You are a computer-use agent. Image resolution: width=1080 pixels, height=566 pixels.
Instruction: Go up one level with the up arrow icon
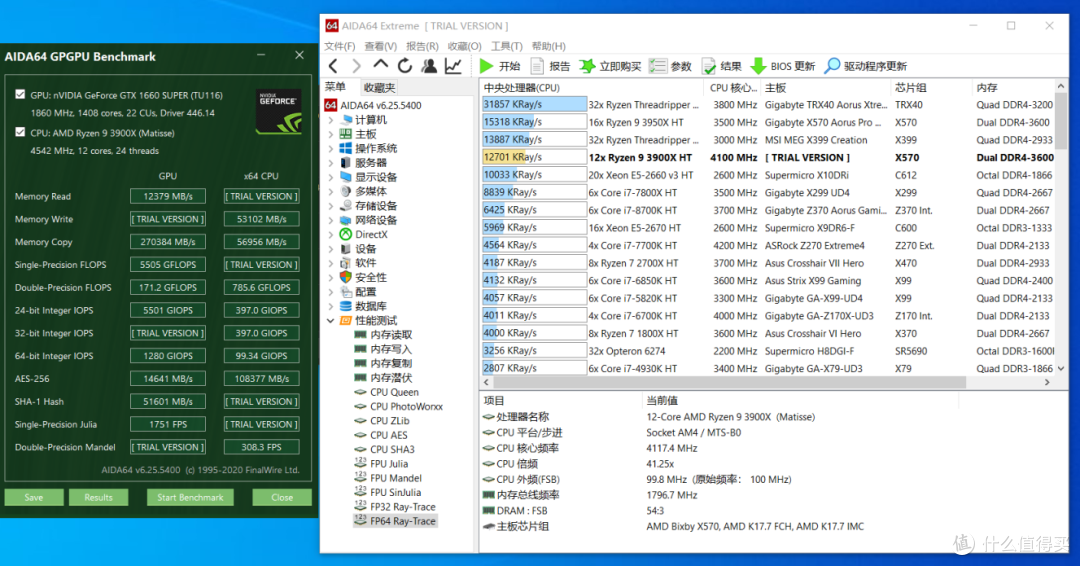(380, 65)
